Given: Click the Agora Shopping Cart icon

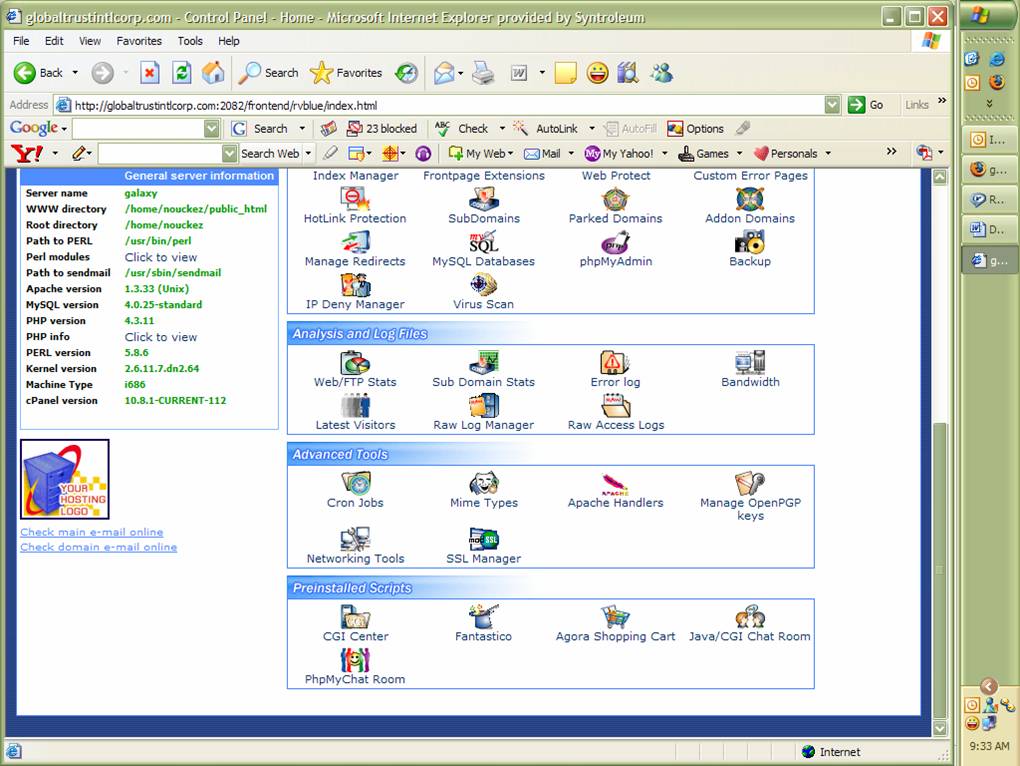Looking at the screenshot, I should 615,618.
